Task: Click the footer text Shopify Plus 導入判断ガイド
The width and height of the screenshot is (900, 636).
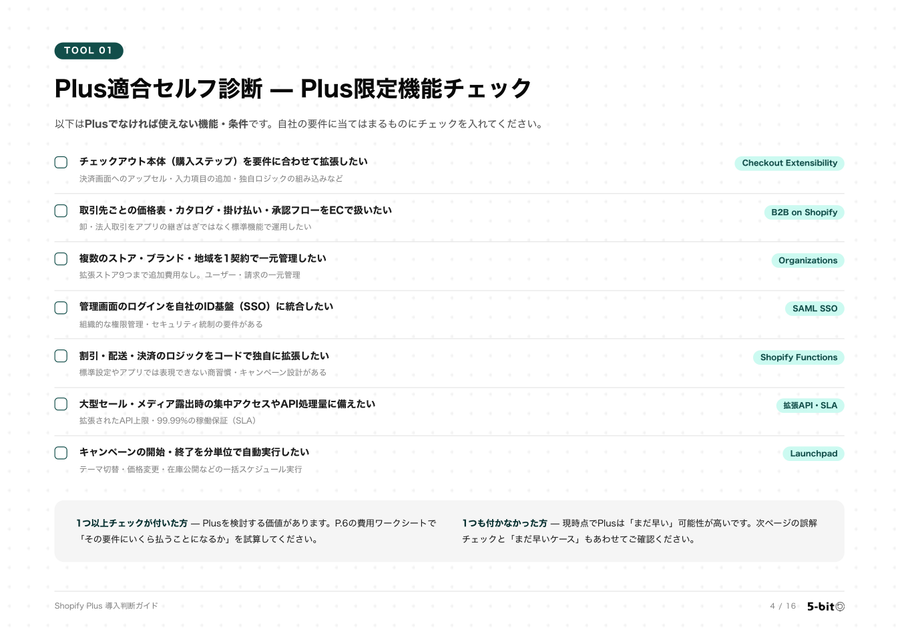Action: pyautogui.click(x=106, y=606)
